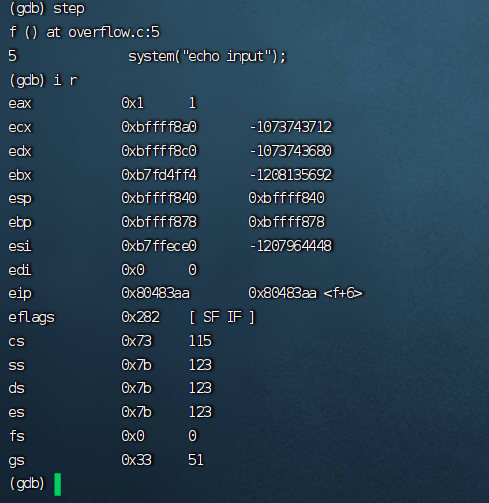Screen dimensions: 489x503
Task: Click the <f+6> symbol offset
Action: click(343, 293)
